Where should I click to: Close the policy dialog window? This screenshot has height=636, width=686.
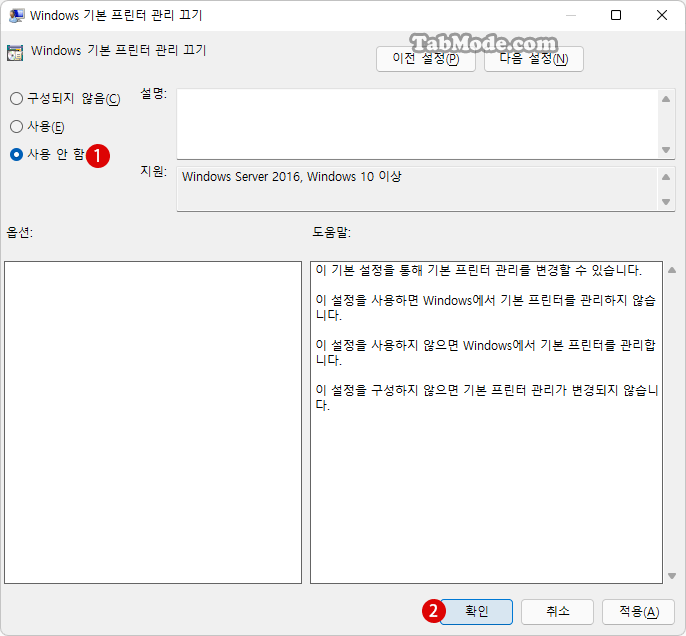point(662,15)
